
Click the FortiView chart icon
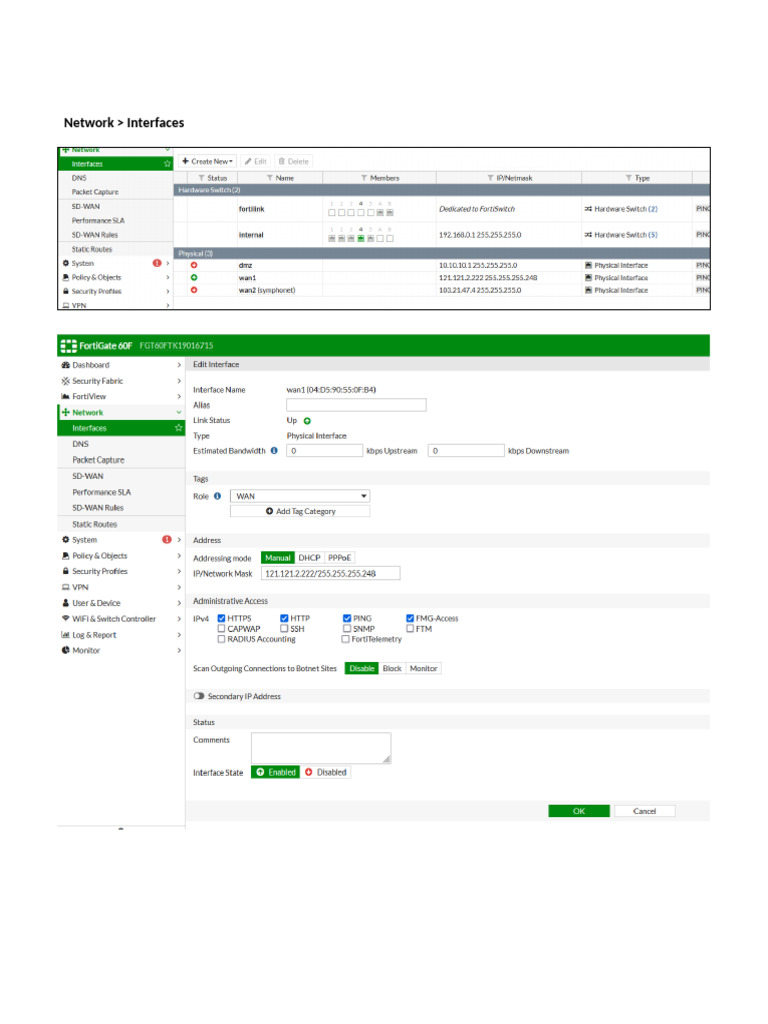[65, 396]
